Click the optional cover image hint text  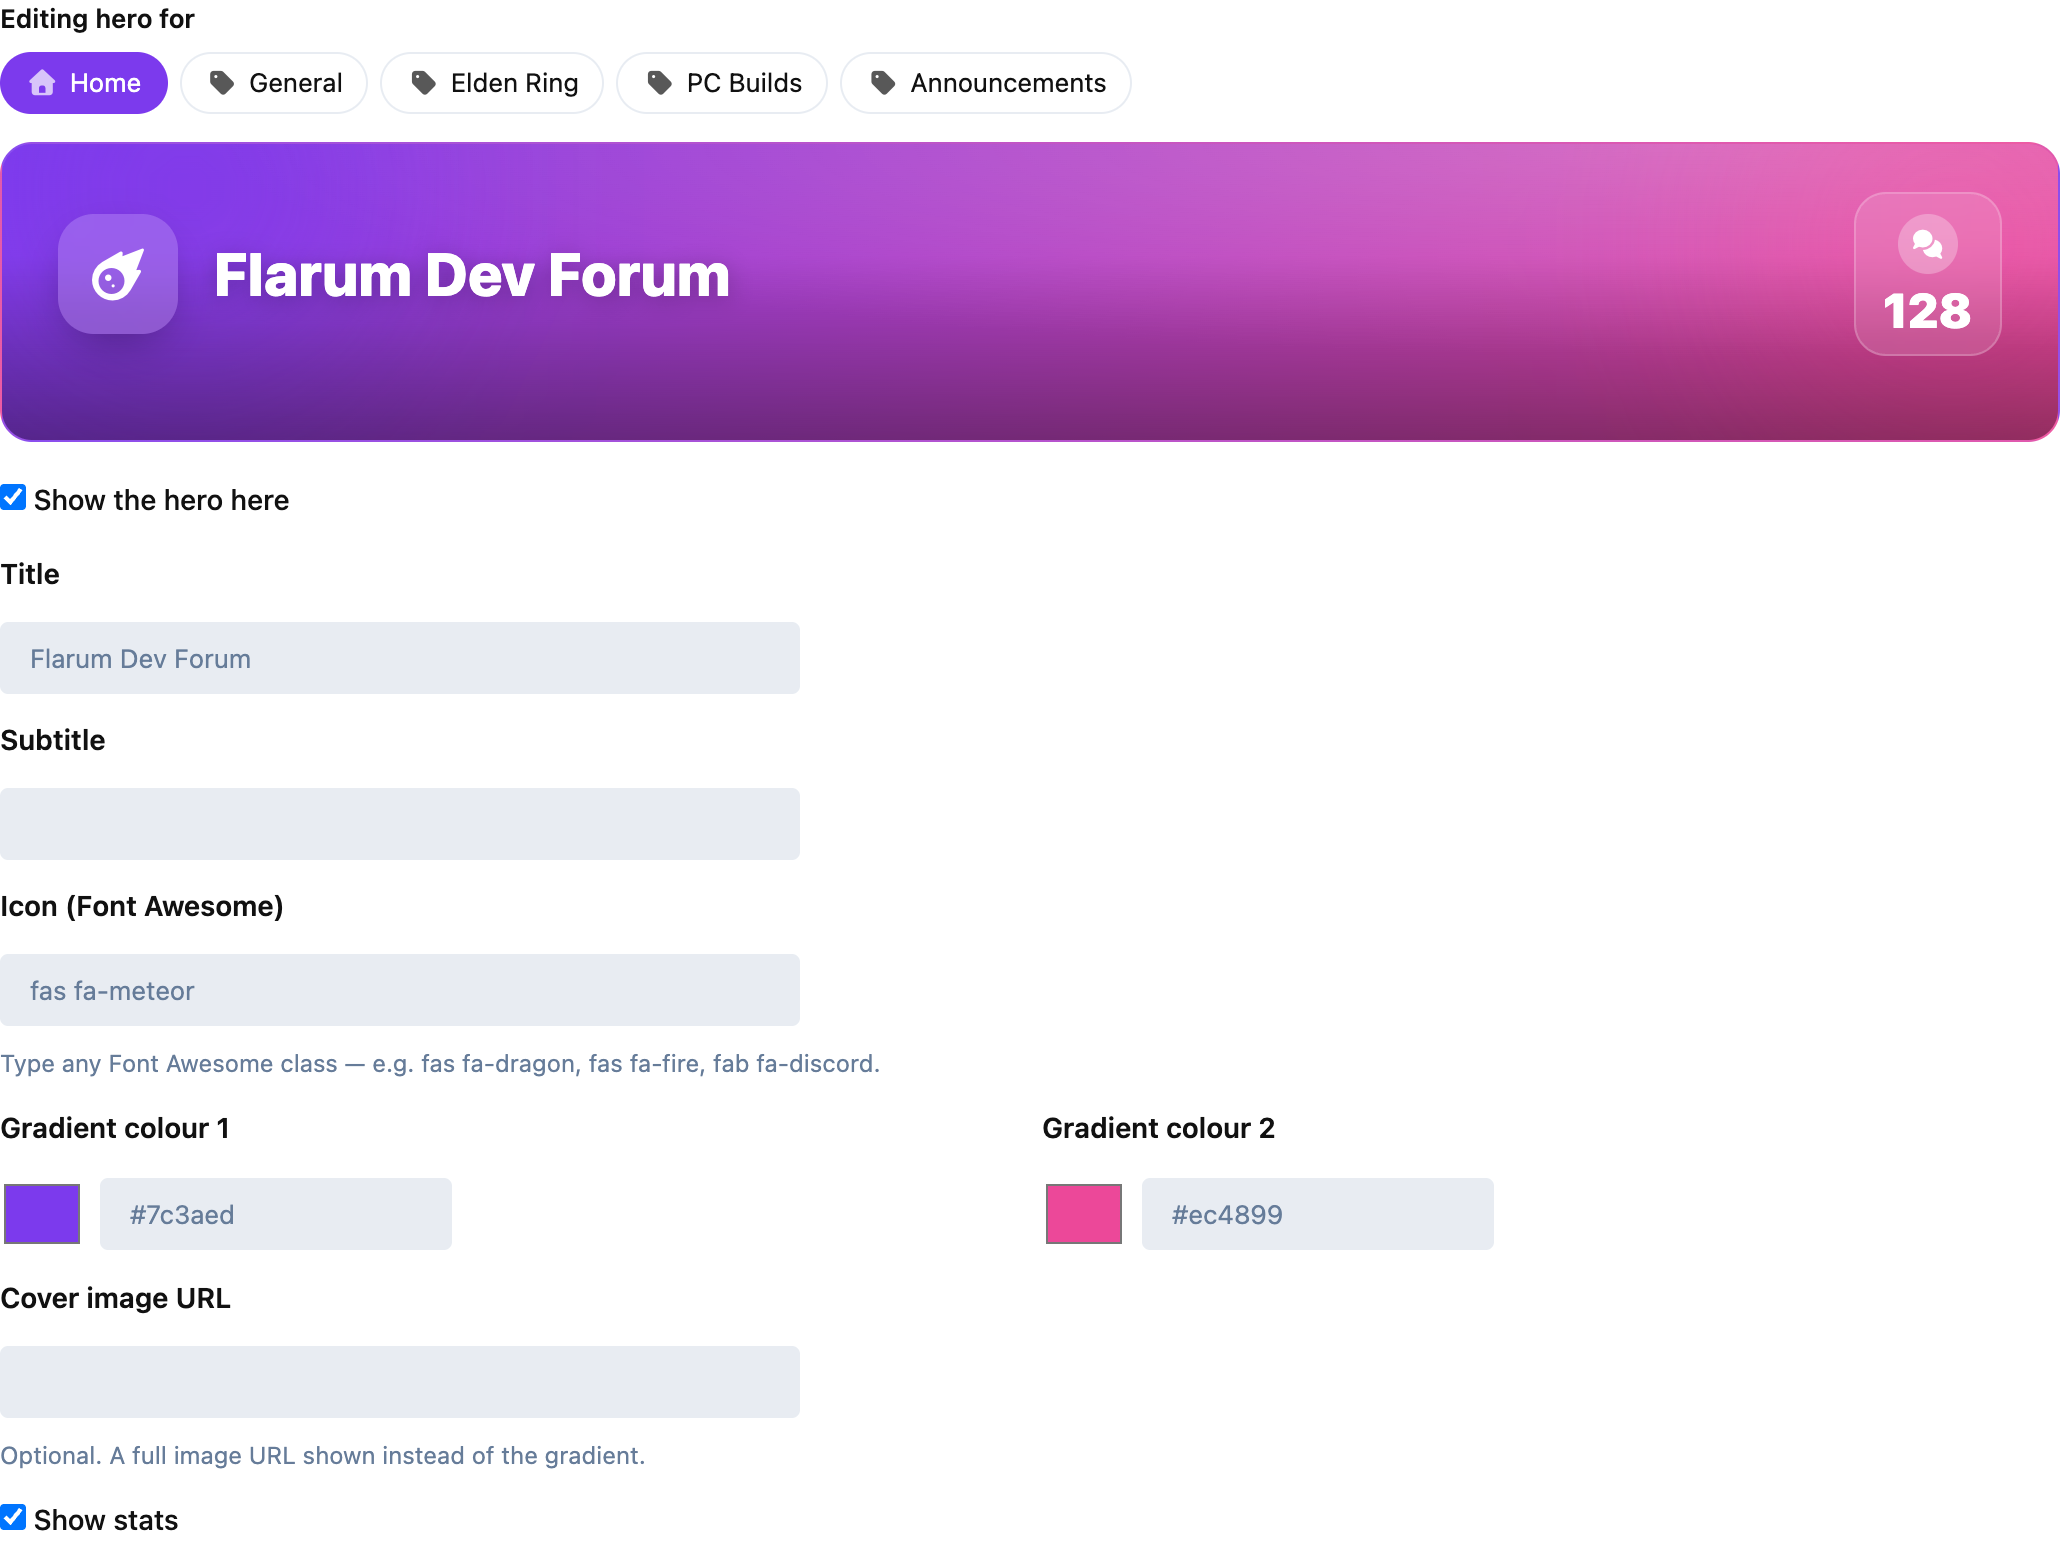[323, 1455]
